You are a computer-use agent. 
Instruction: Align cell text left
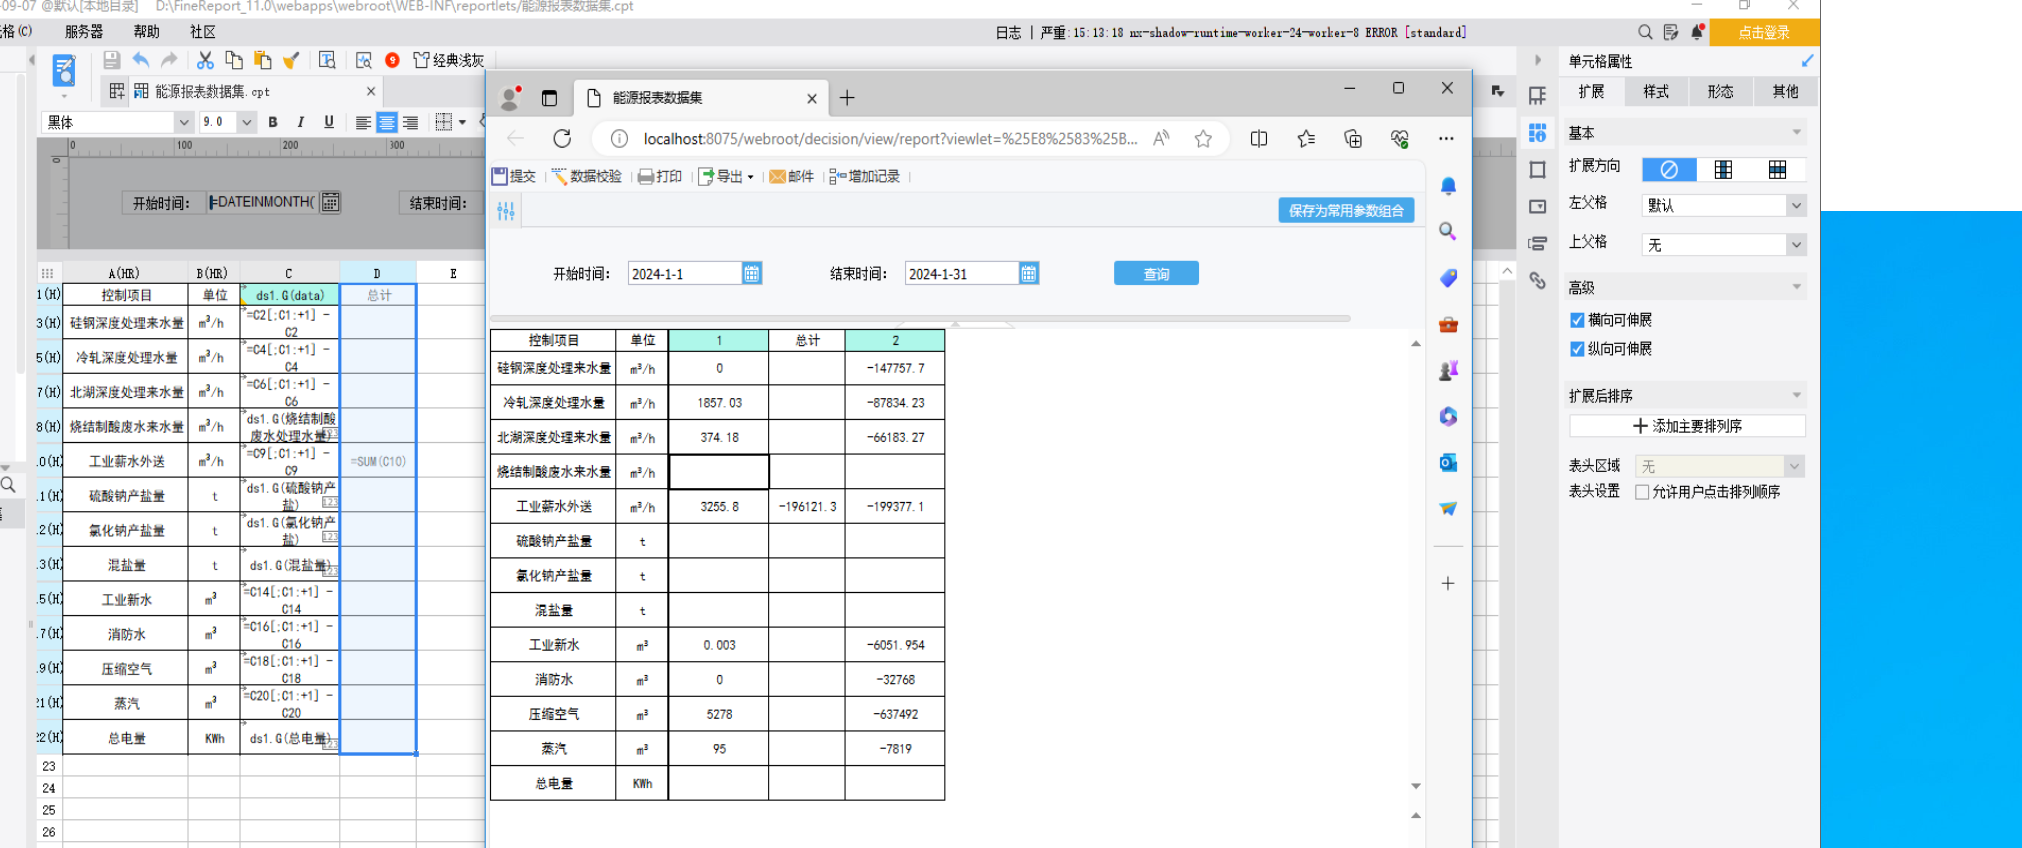pos(363,122)
